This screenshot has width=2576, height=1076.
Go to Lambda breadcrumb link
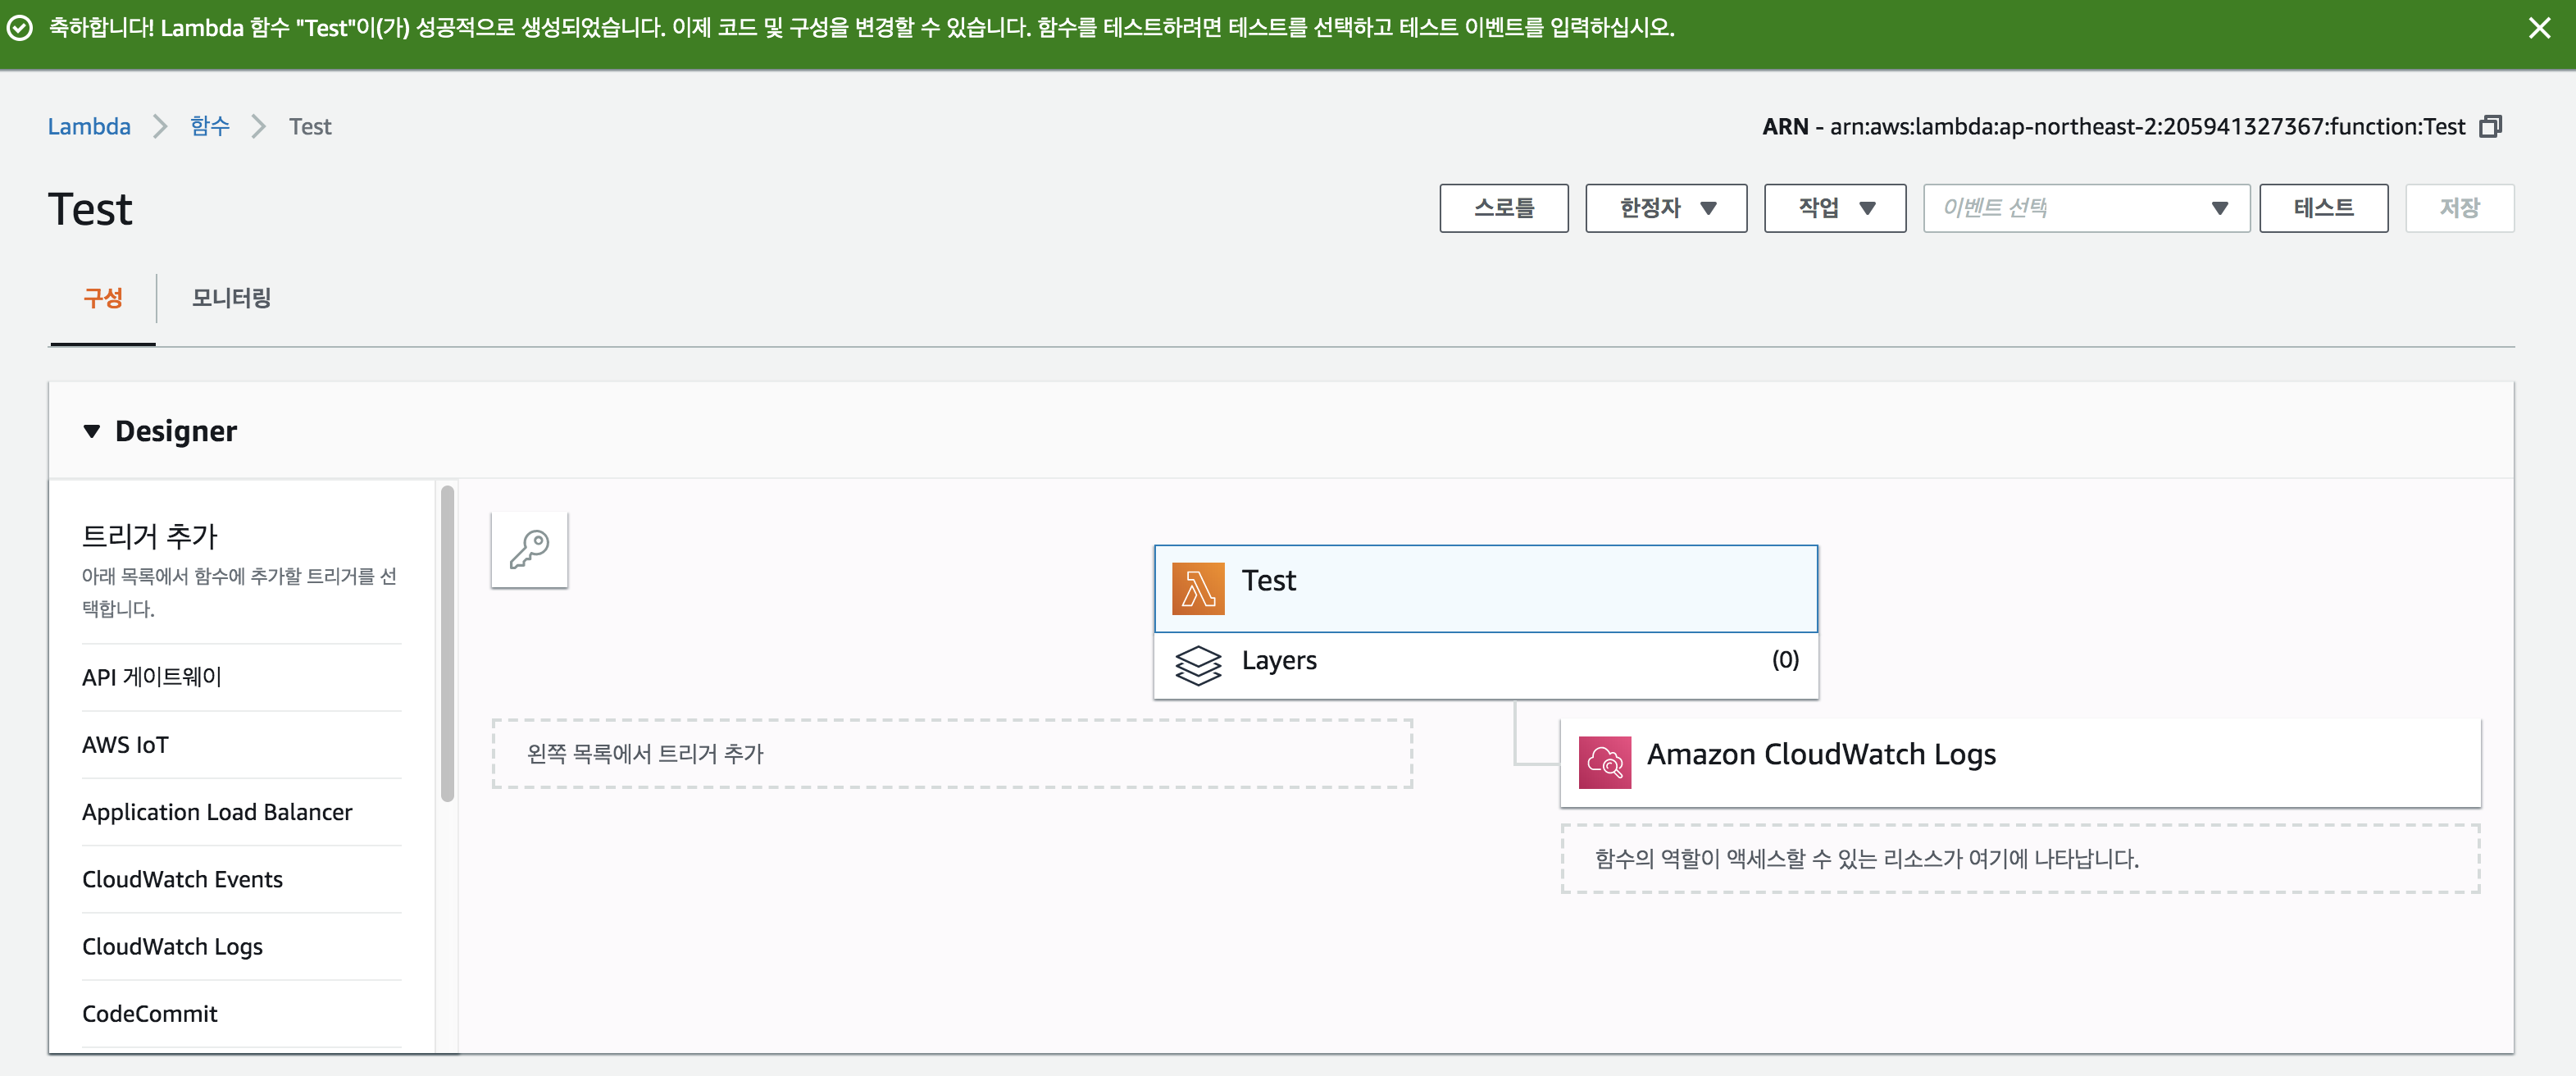[x=89, y=127]
